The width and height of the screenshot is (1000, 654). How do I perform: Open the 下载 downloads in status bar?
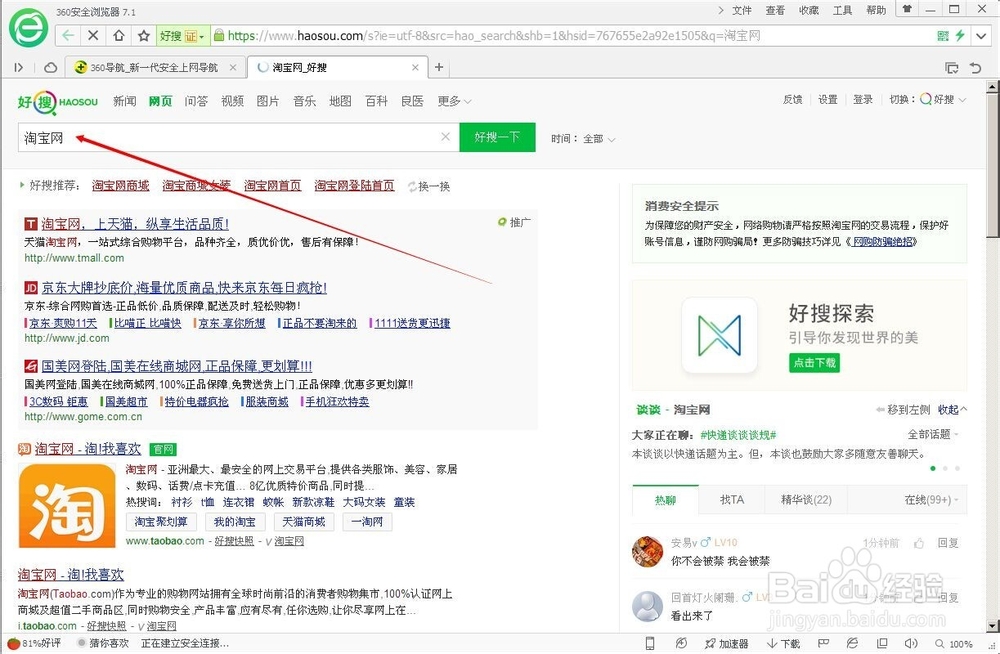[x=783, y=643]
